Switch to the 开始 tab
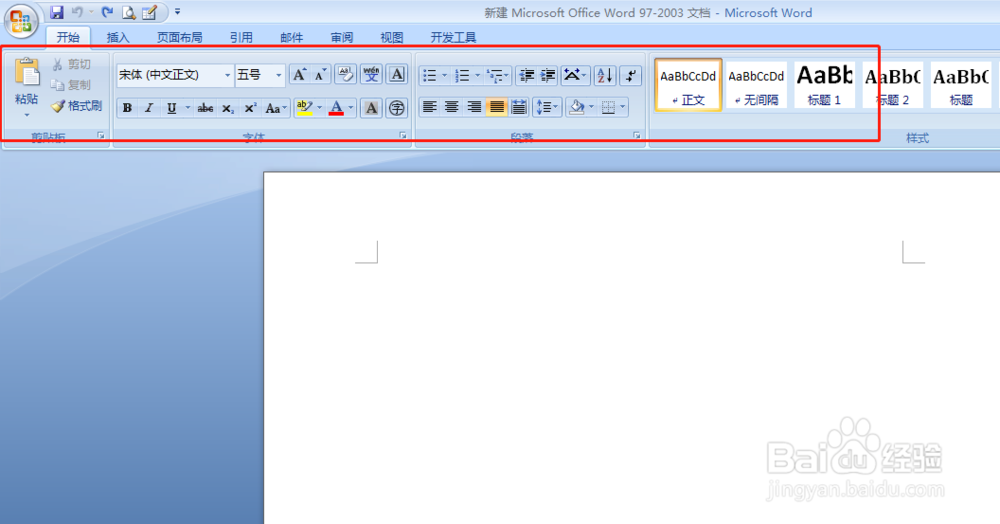The height and width of the screenshot is (524, 1000). [68, 38]
